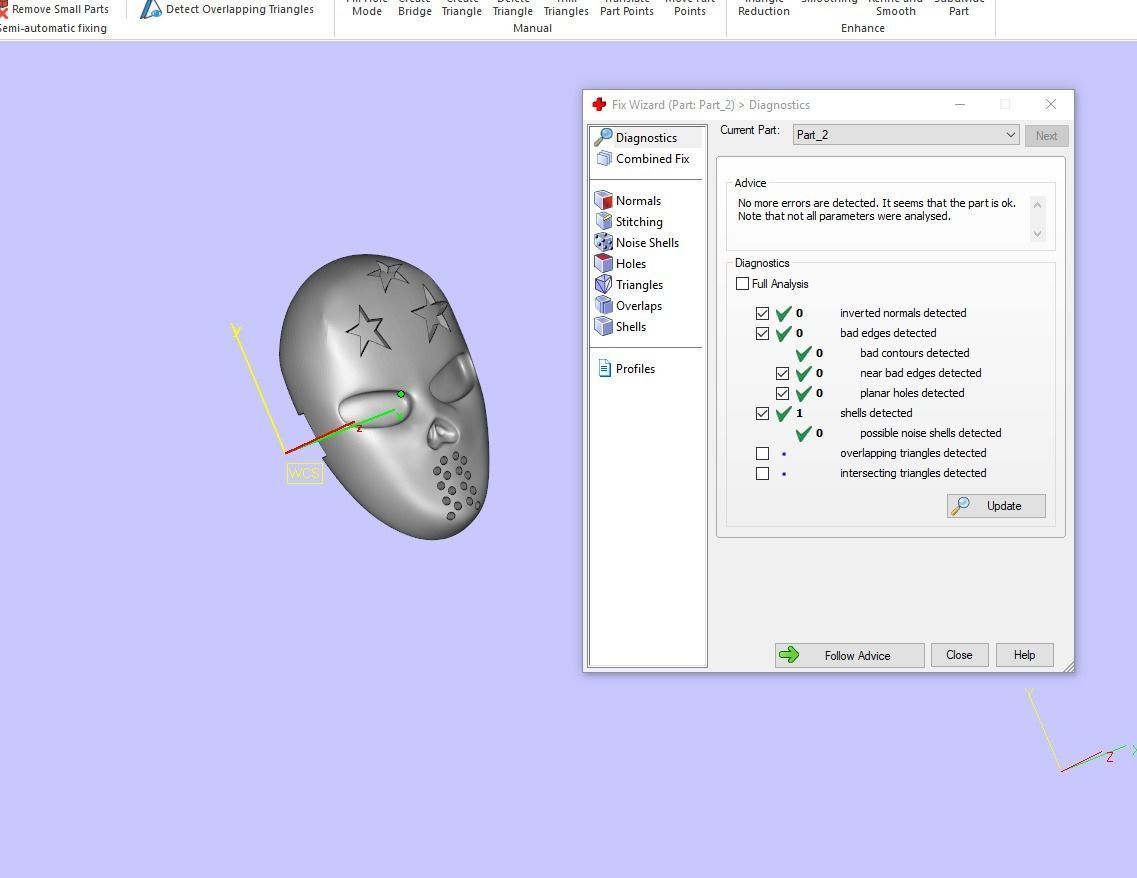Close Fix Wizard using the X button
The width and height of the screenshot is (1137, 878).
(1050, 104)
